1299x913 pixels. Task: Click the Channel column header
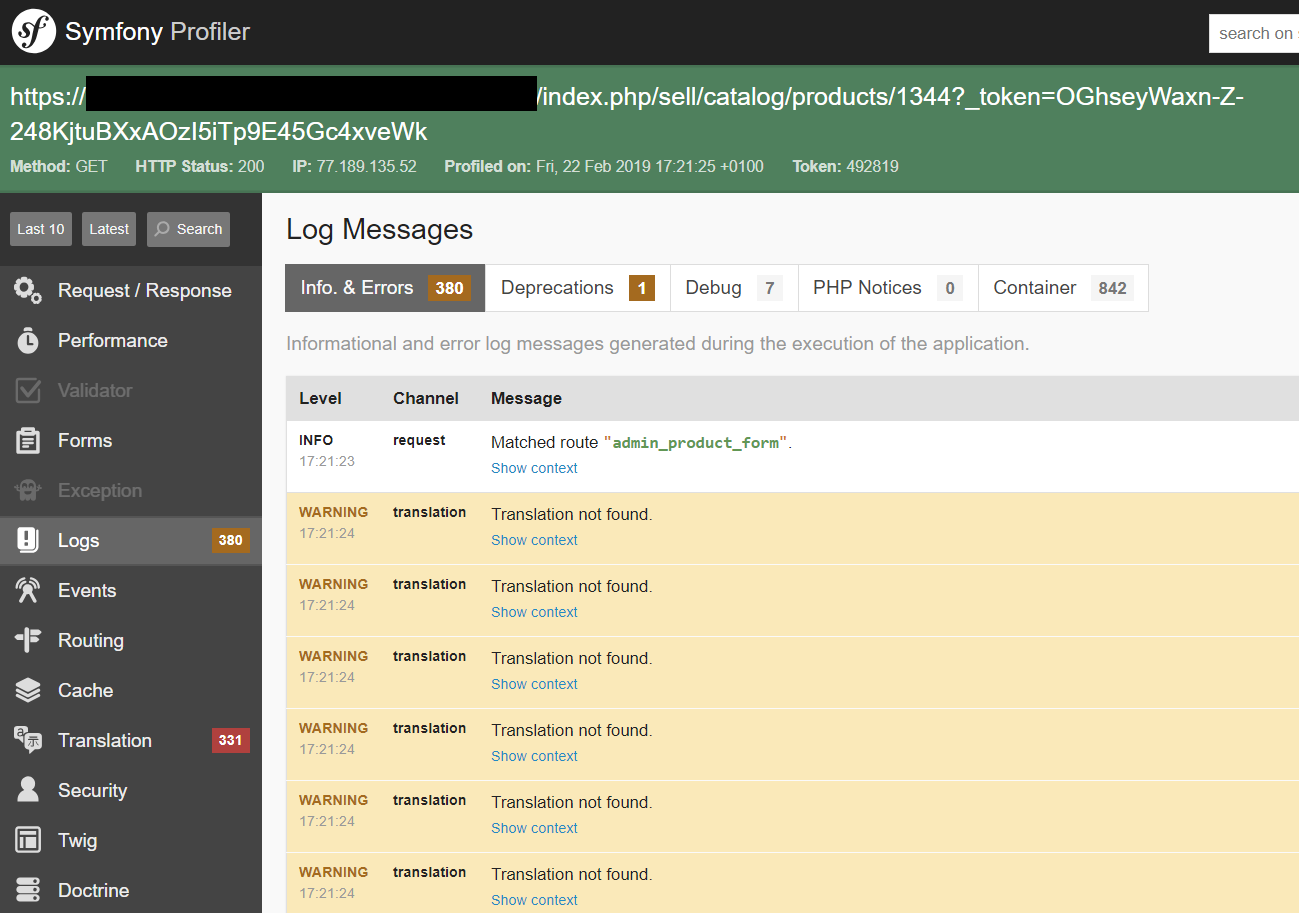[426, 398]
